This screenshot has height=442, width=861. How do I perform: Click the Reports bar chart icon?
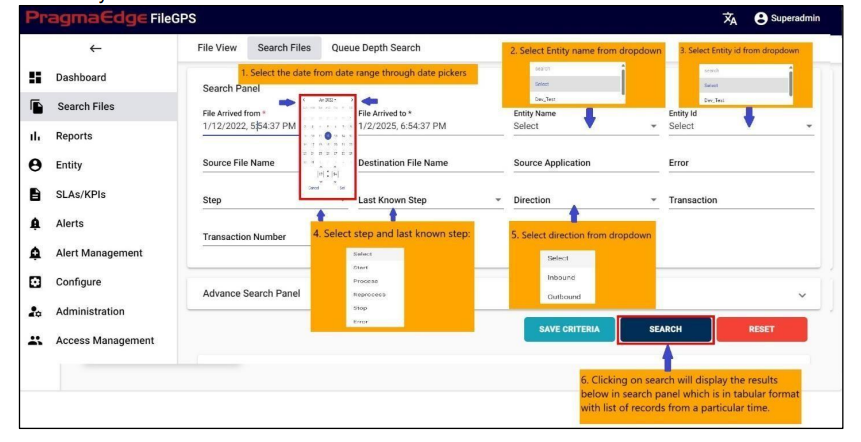click(x=36, y=136)
